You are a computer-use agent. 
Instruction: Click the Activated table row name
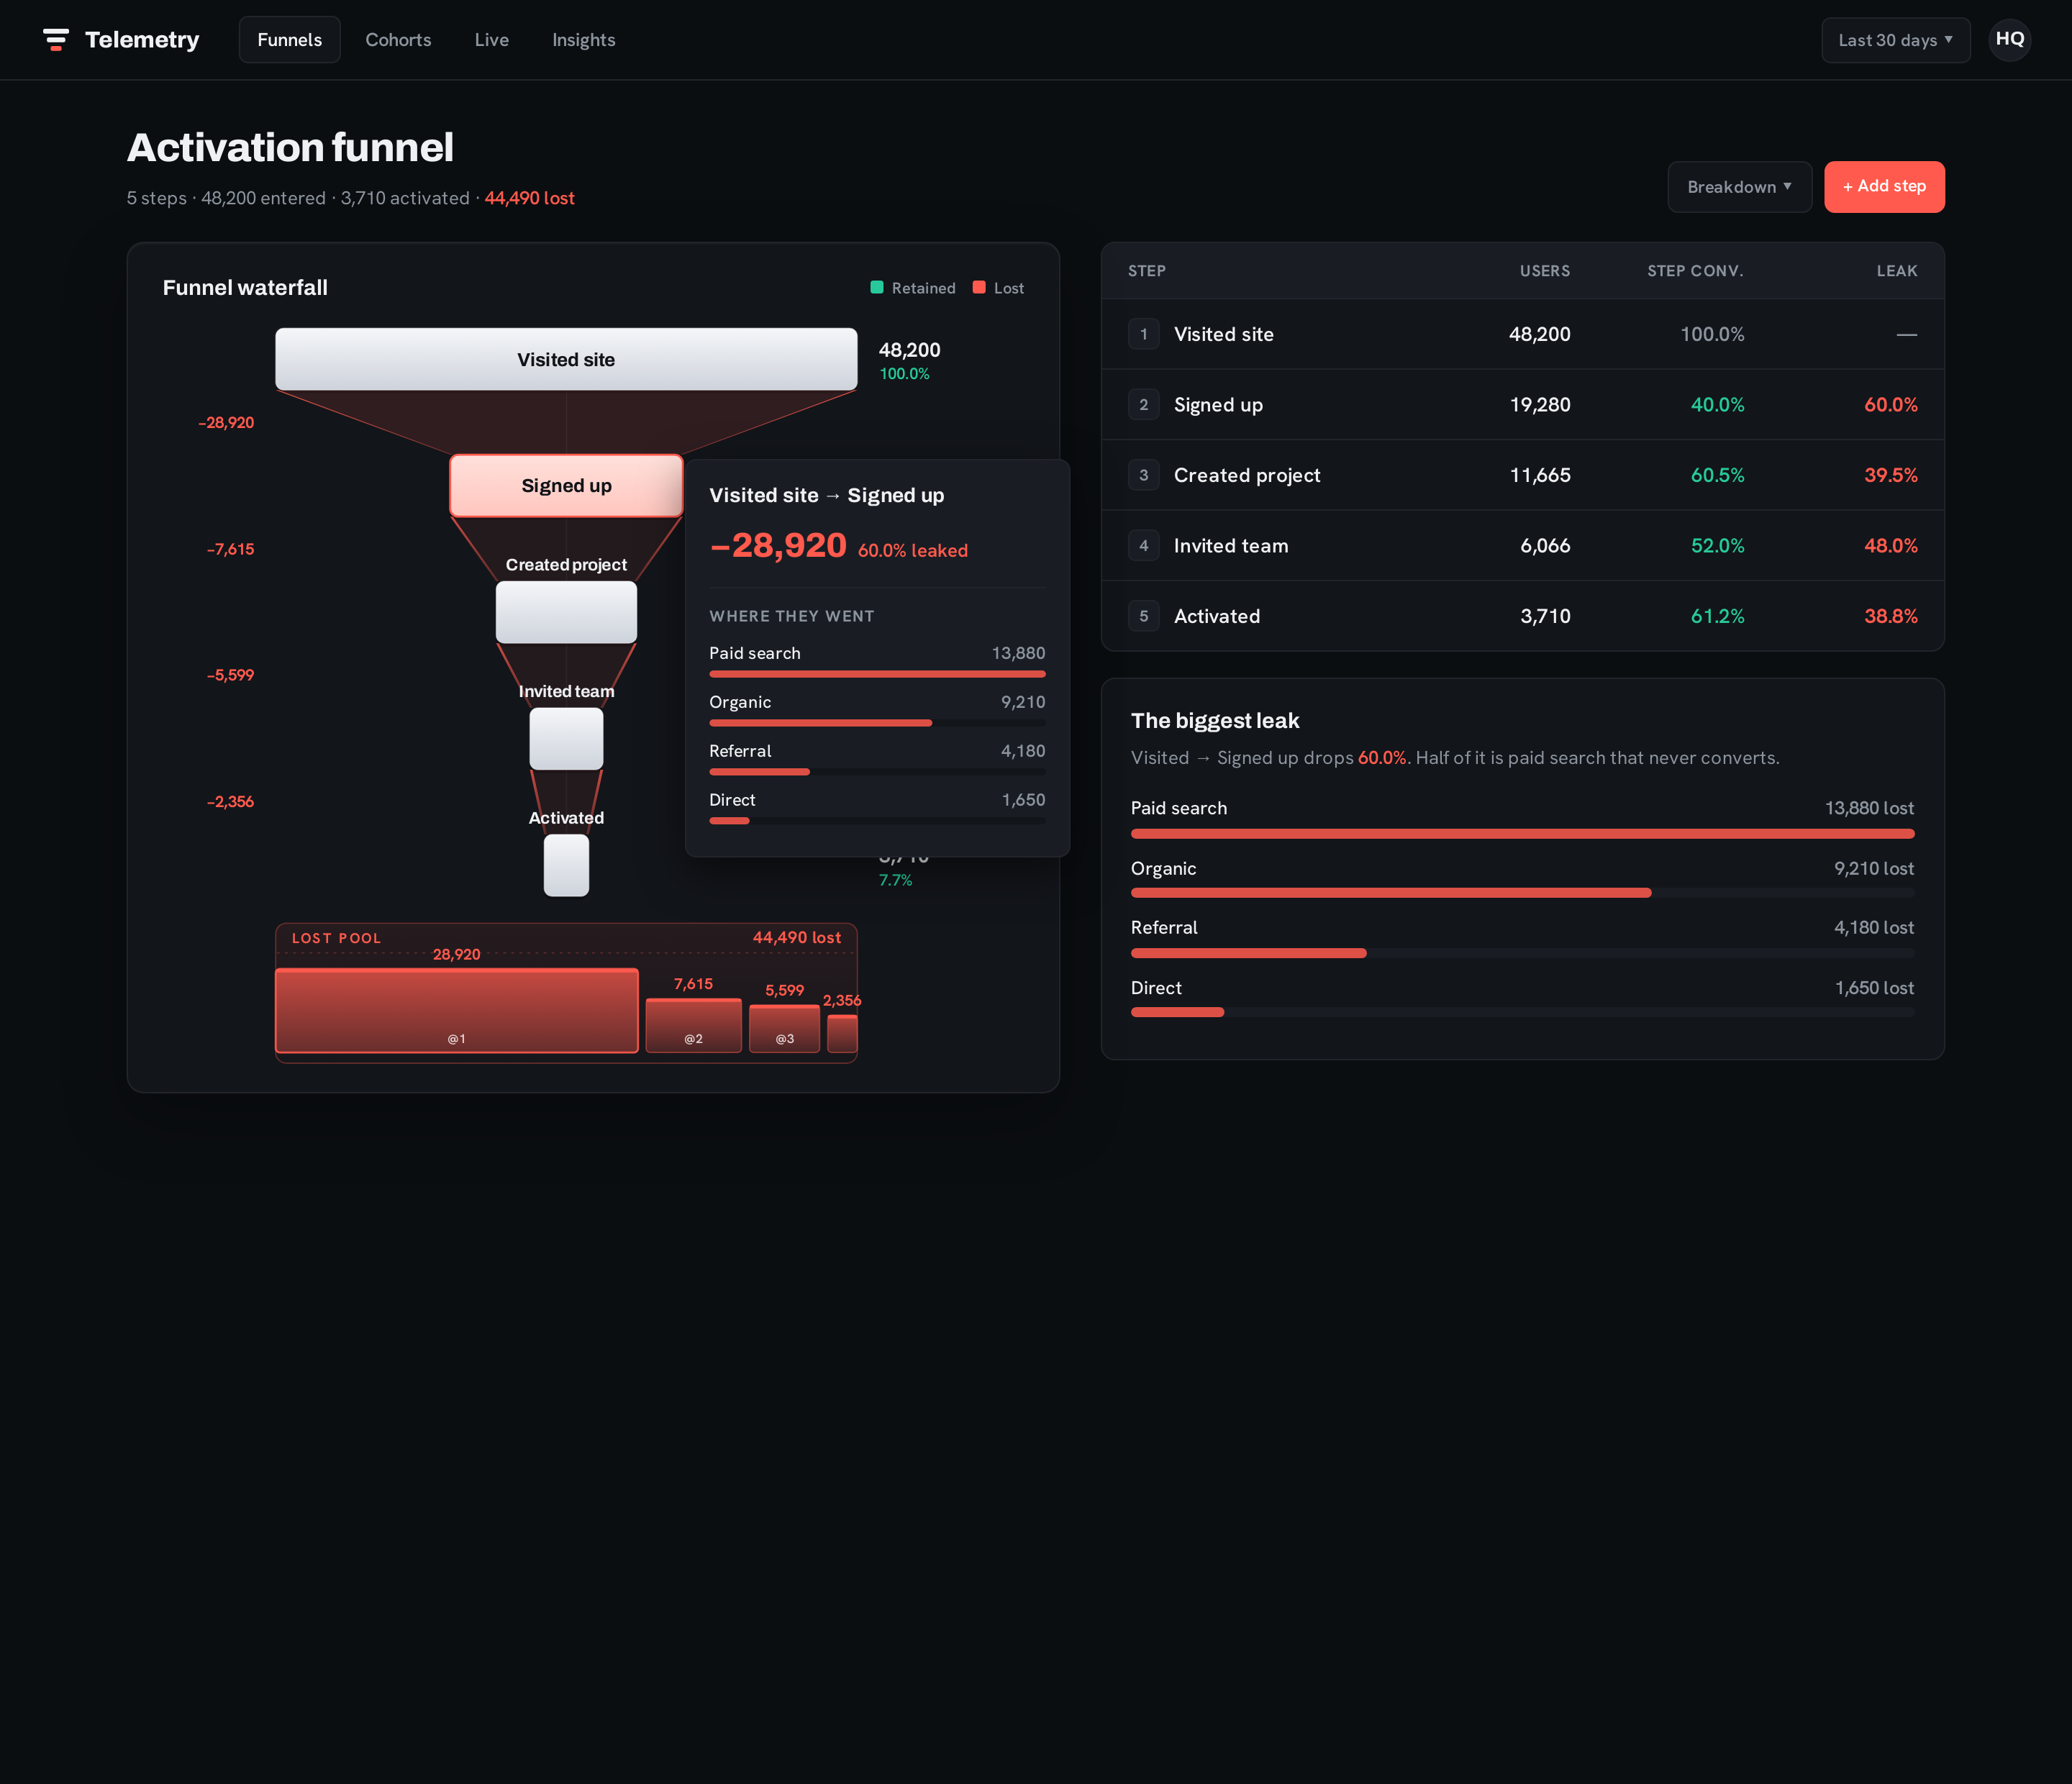1217,616
